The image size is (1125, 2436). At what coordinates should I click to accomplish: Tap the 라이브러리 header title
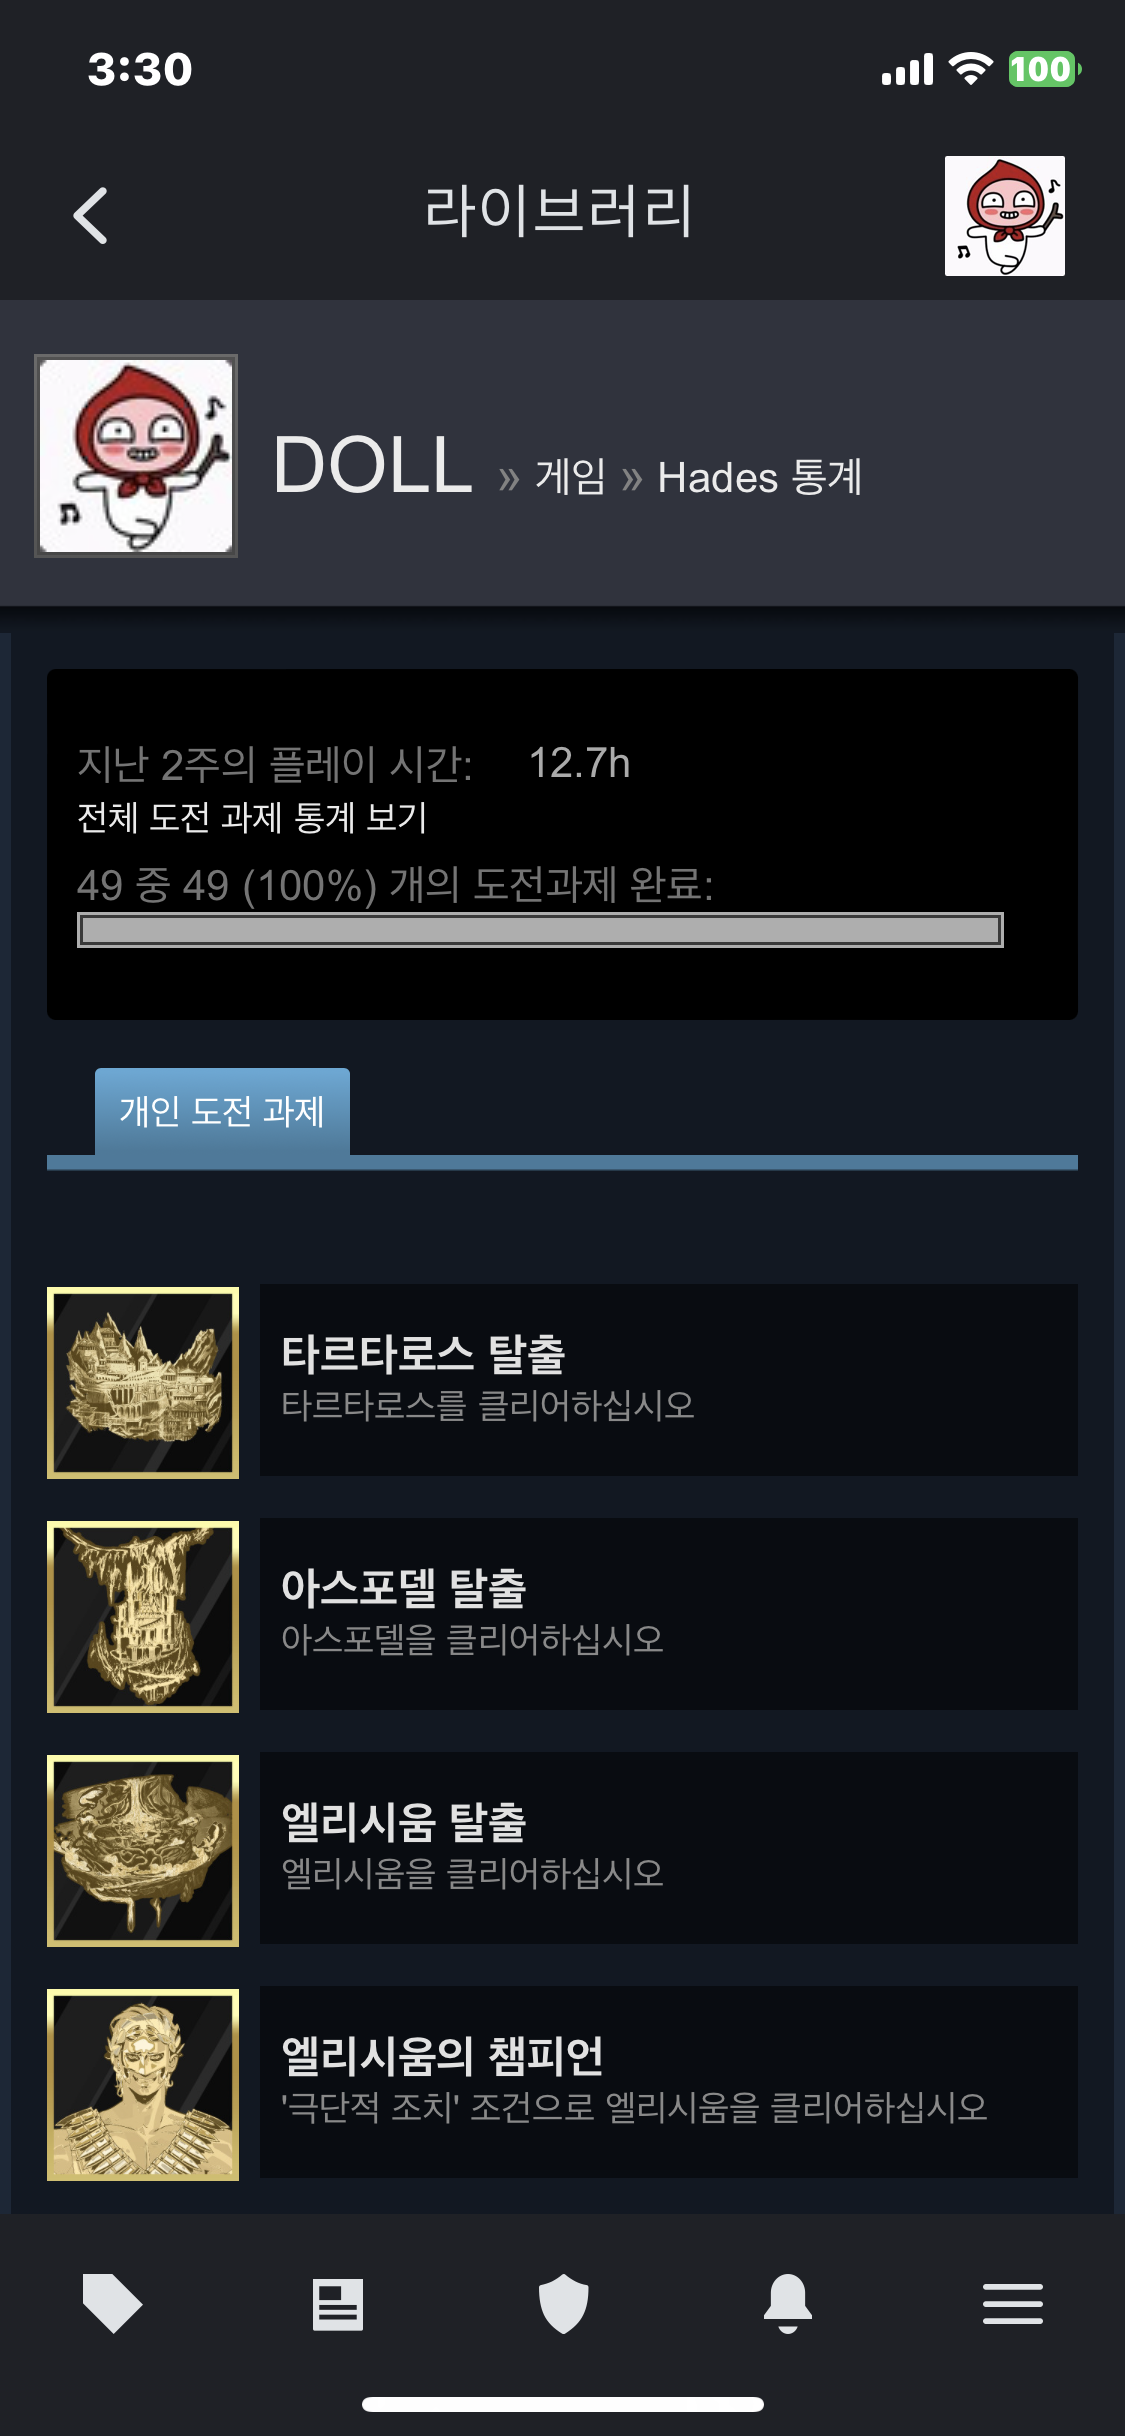pyautogui.click(x=559, y=211)
